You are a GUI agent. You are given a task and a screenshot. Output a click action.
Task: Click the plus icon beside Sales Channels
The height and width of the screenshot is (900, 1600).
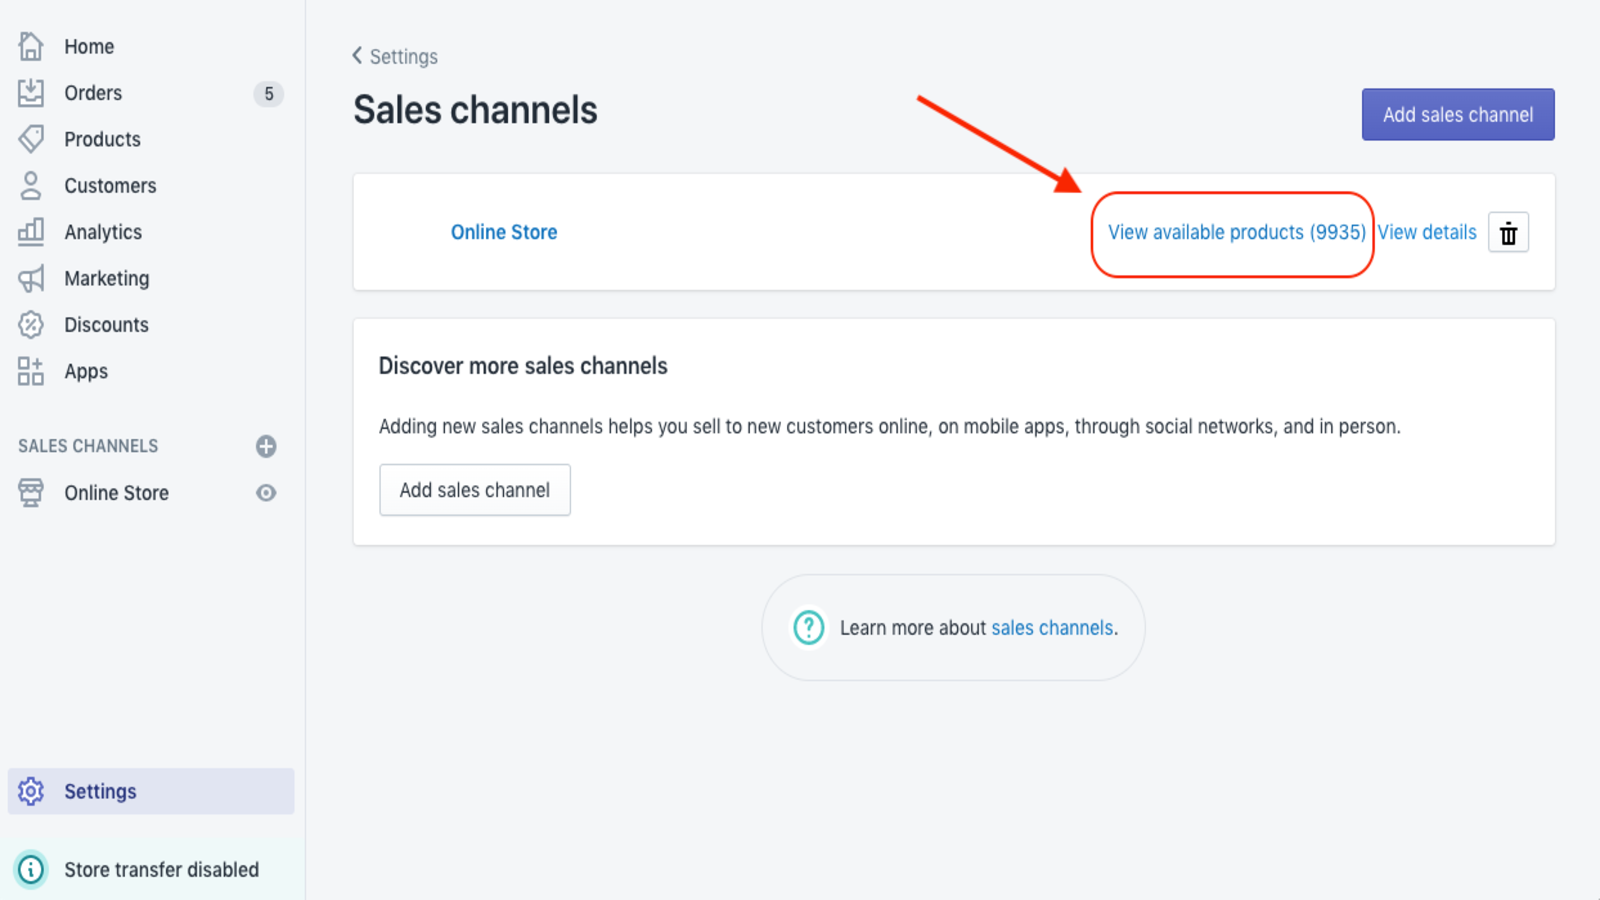coord(266,446)
